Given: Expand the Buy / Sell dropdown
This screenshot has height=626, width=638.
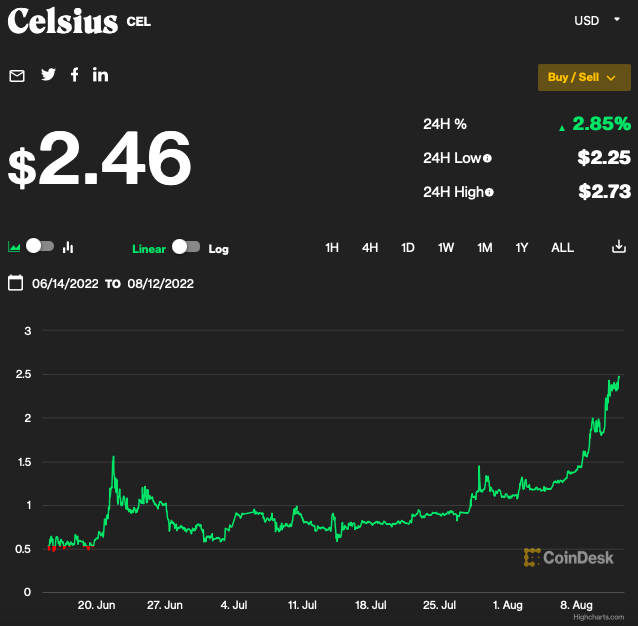Looking at the screenshot, I should click(x=584, y=77).
